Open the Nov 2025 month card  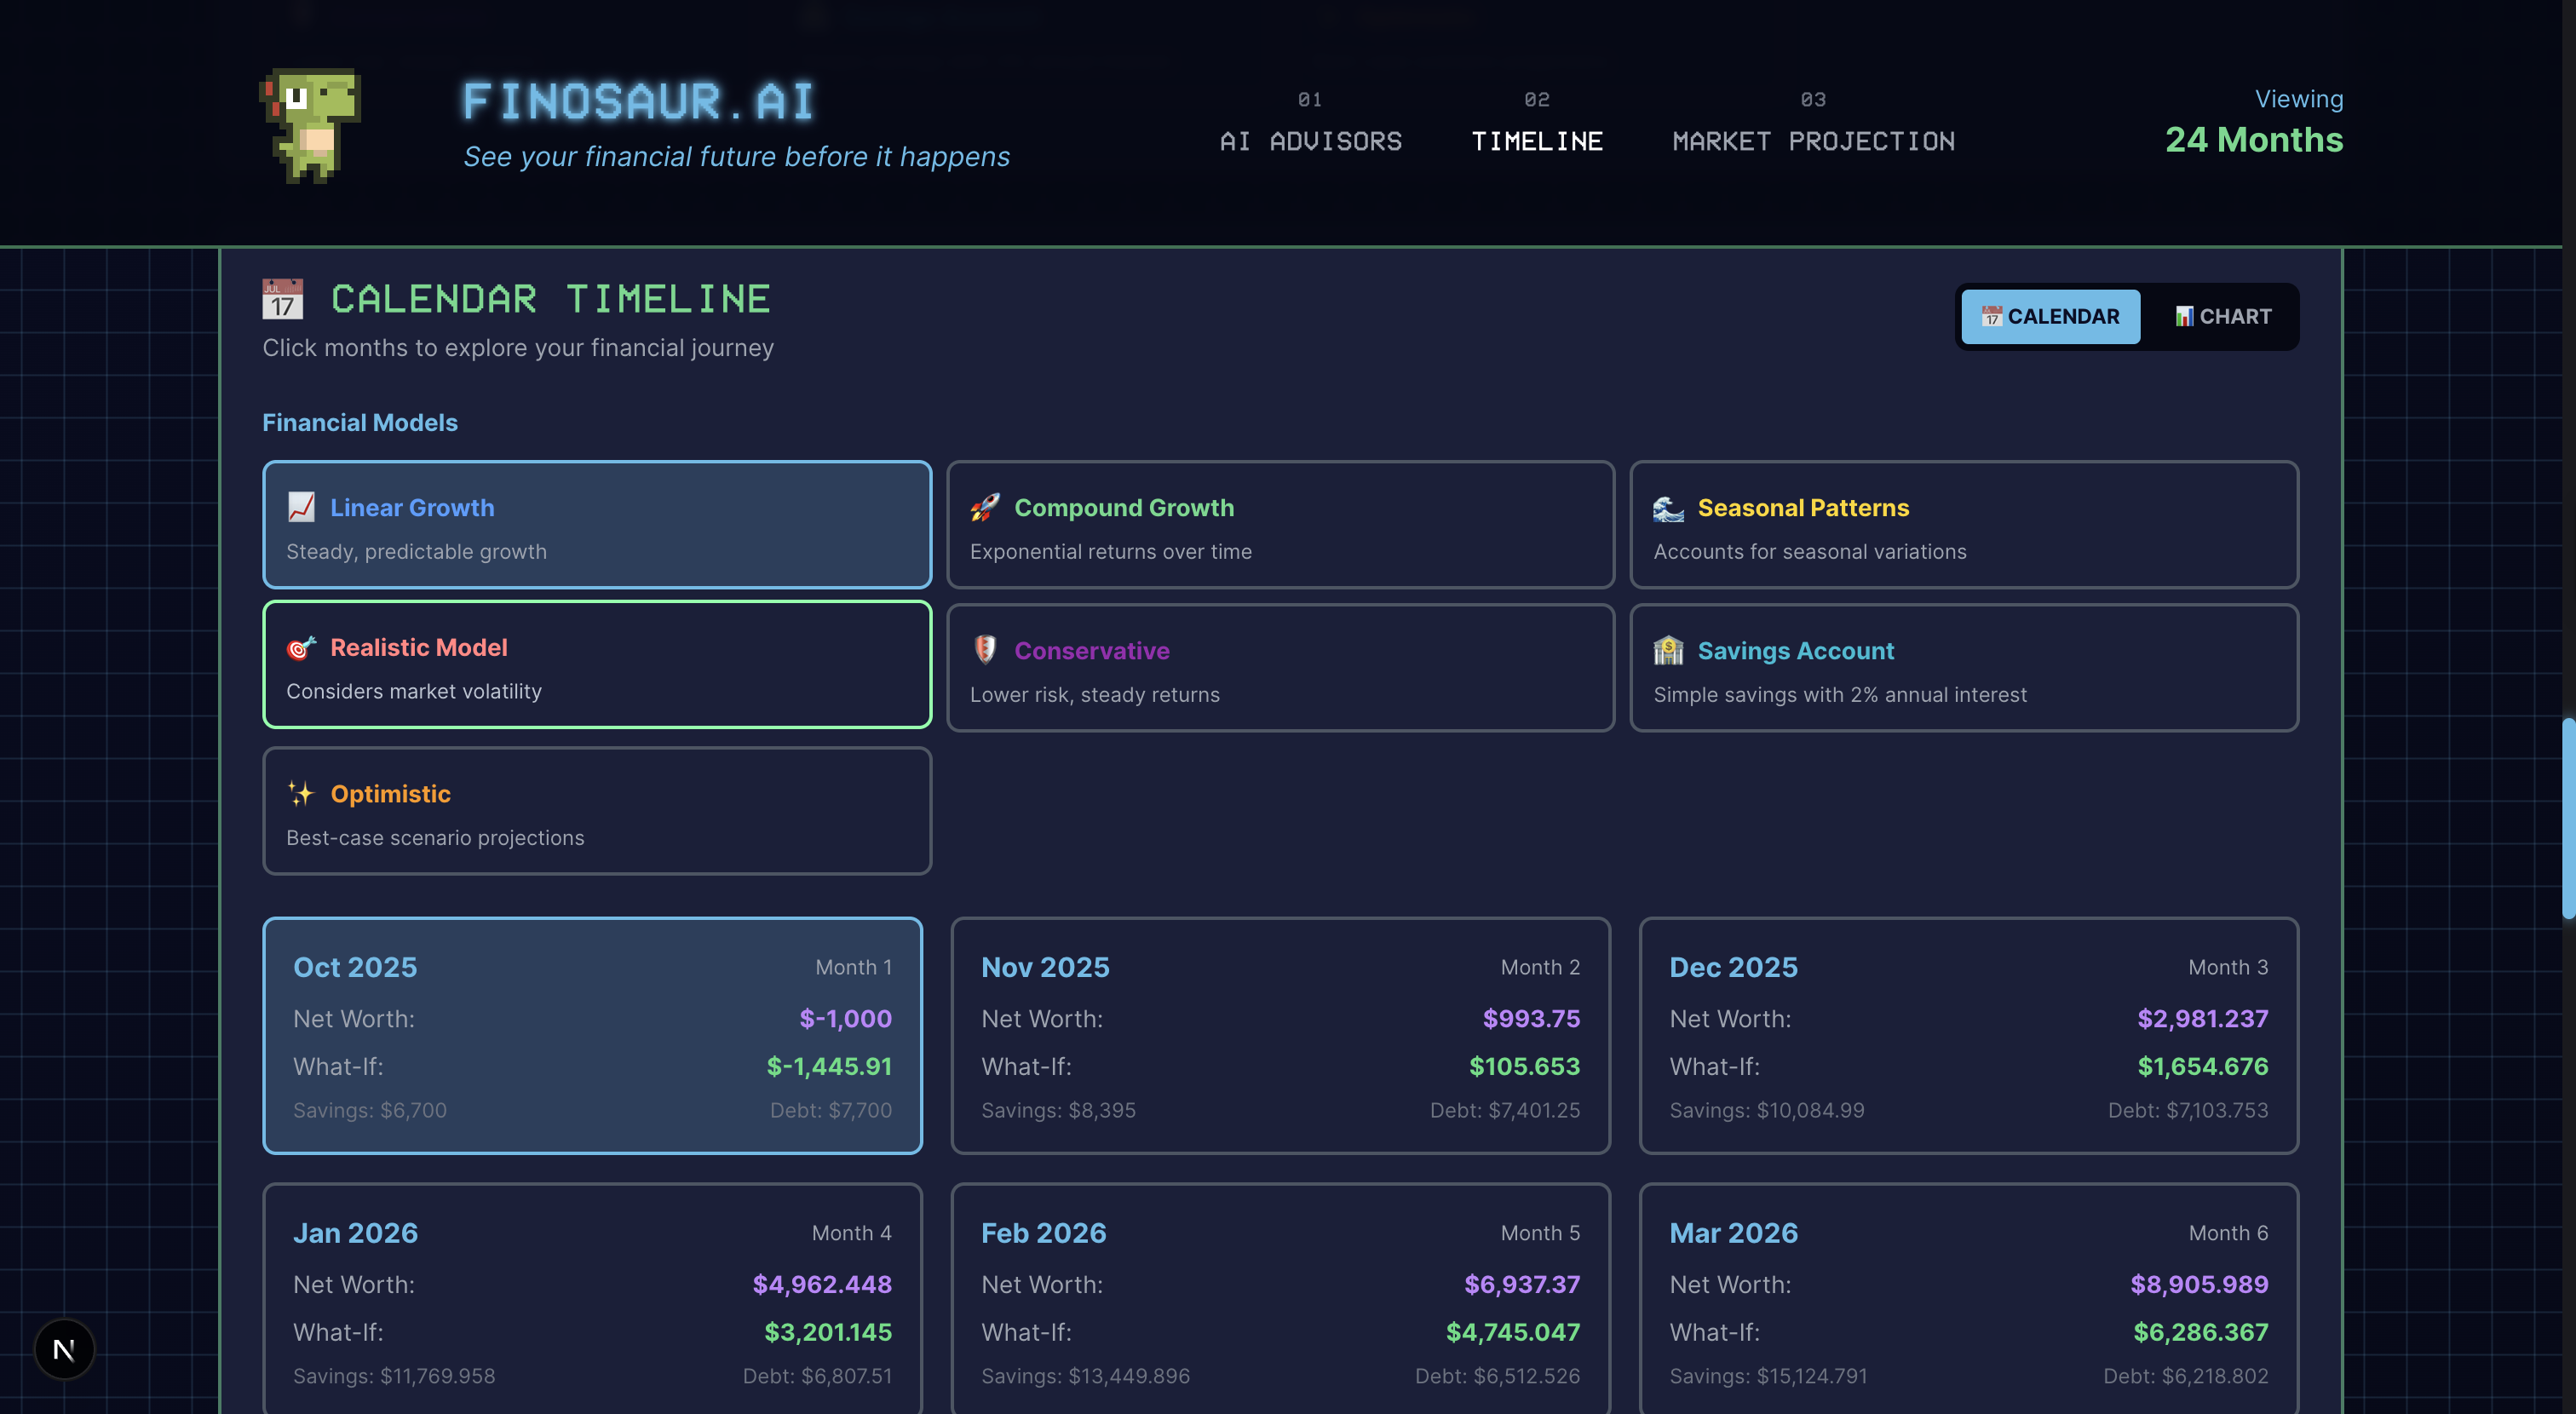coord(1280,1035)
